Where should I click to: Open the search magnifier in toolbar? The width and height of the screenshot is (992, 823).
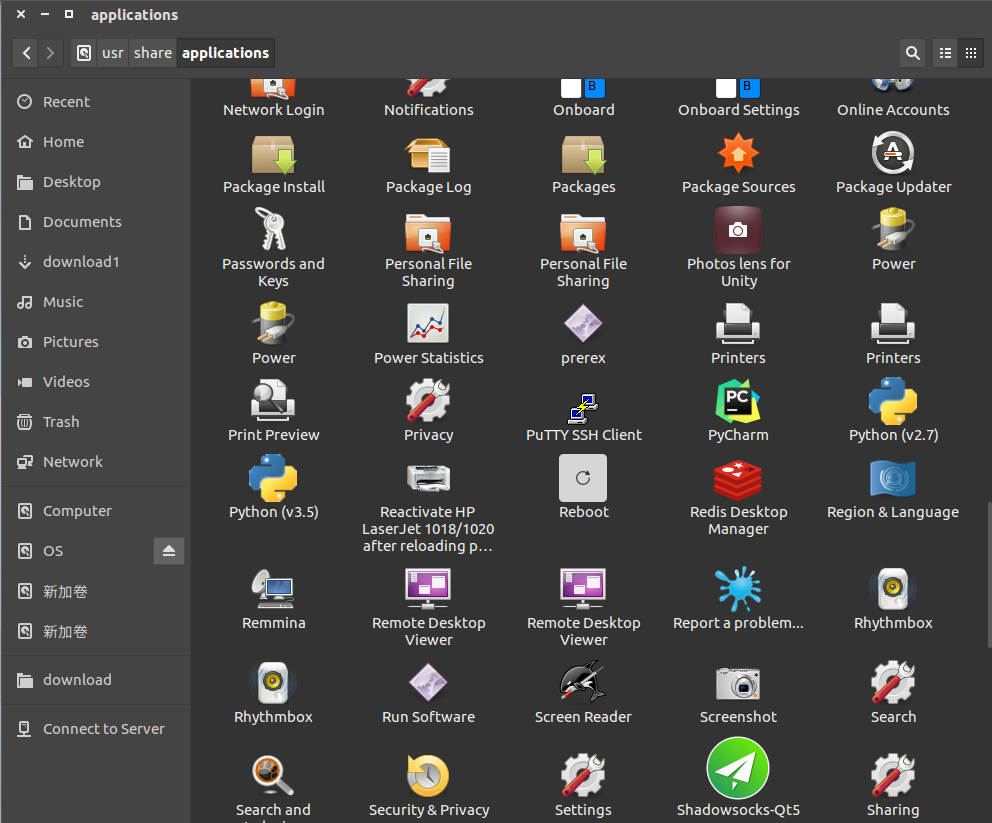tap(912, 53)
